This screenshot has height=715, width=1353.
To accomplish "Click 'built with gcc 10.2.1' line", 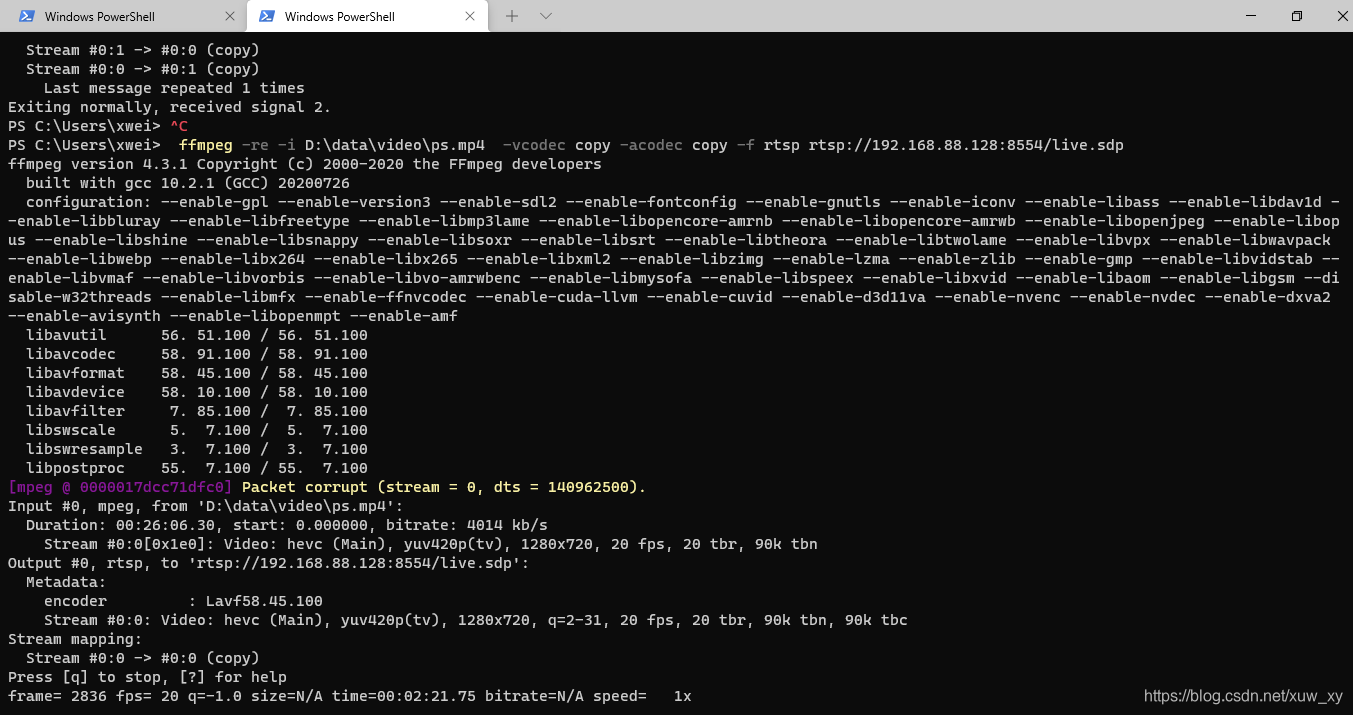I will pyautogui.click(x=188, y=183).
